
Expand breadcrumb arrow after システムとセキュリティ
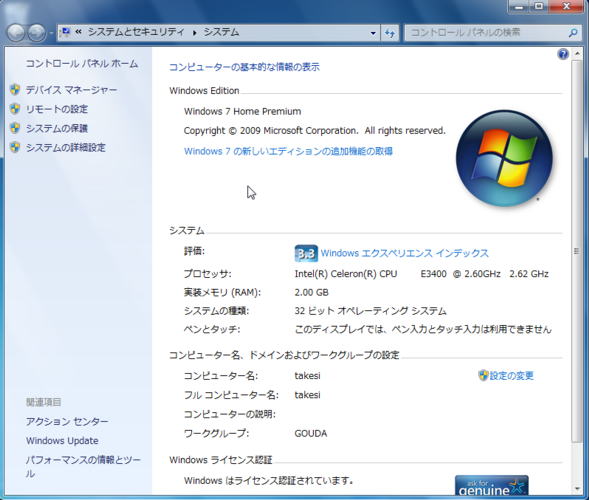coord(195,33)
